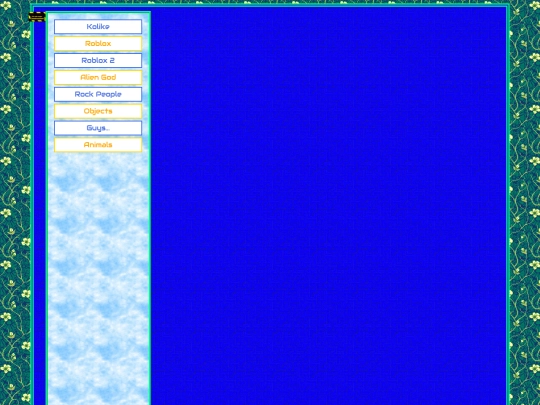Click the small black-and-yellow badge icon
The width and height of the screenshot is (540, 405).
point(37,17)
